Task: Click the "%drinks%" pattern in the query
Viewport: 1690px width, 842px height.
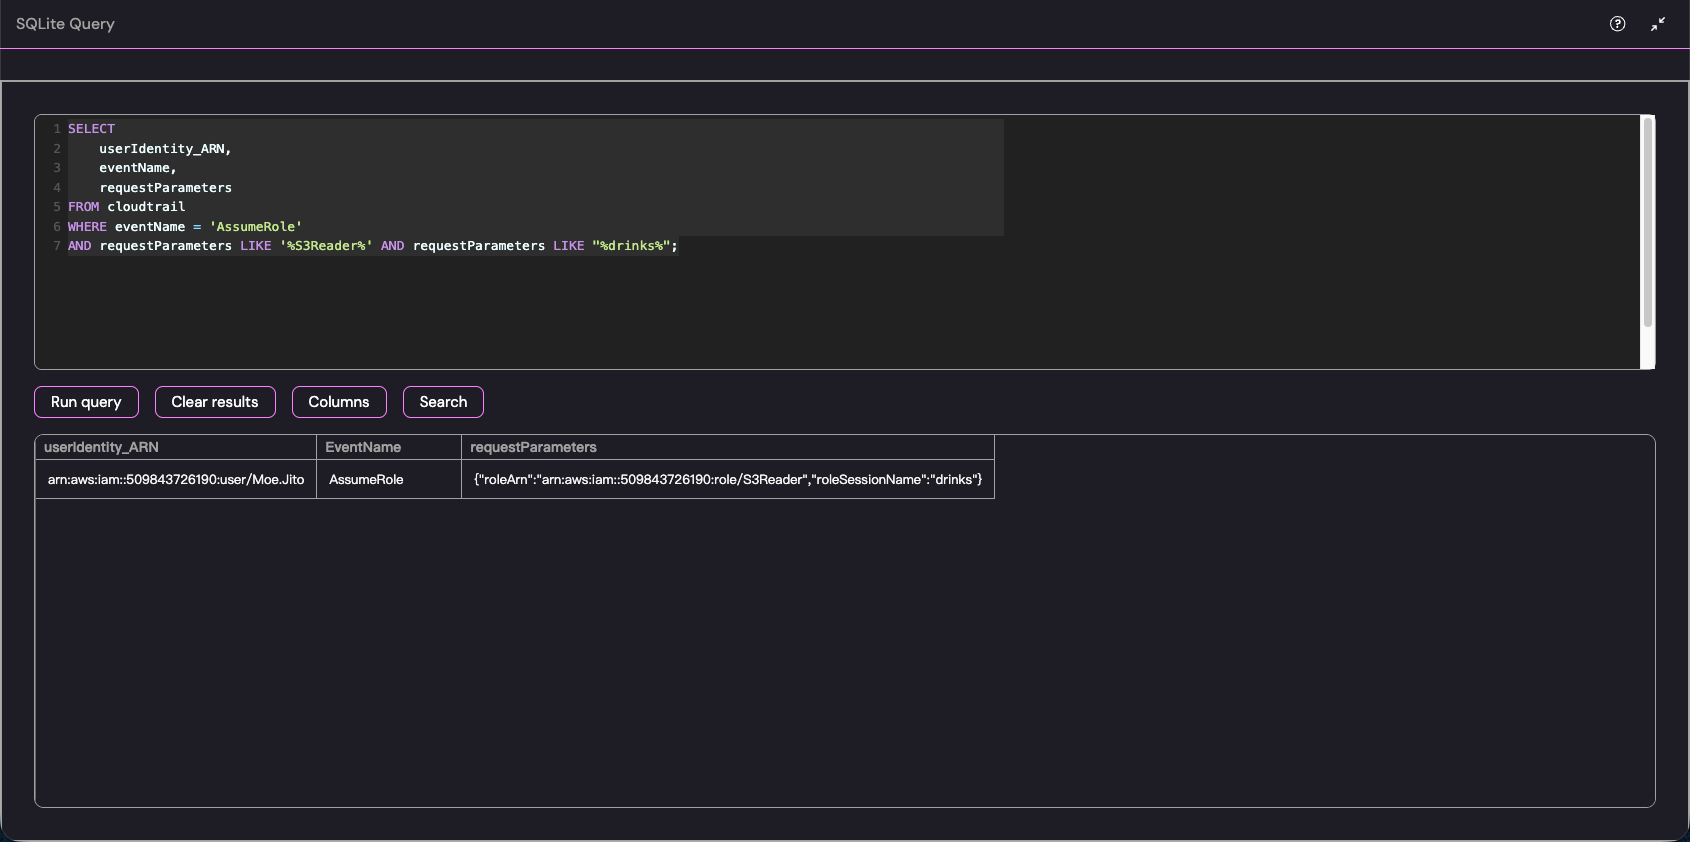Action: (x=631, y=246)
